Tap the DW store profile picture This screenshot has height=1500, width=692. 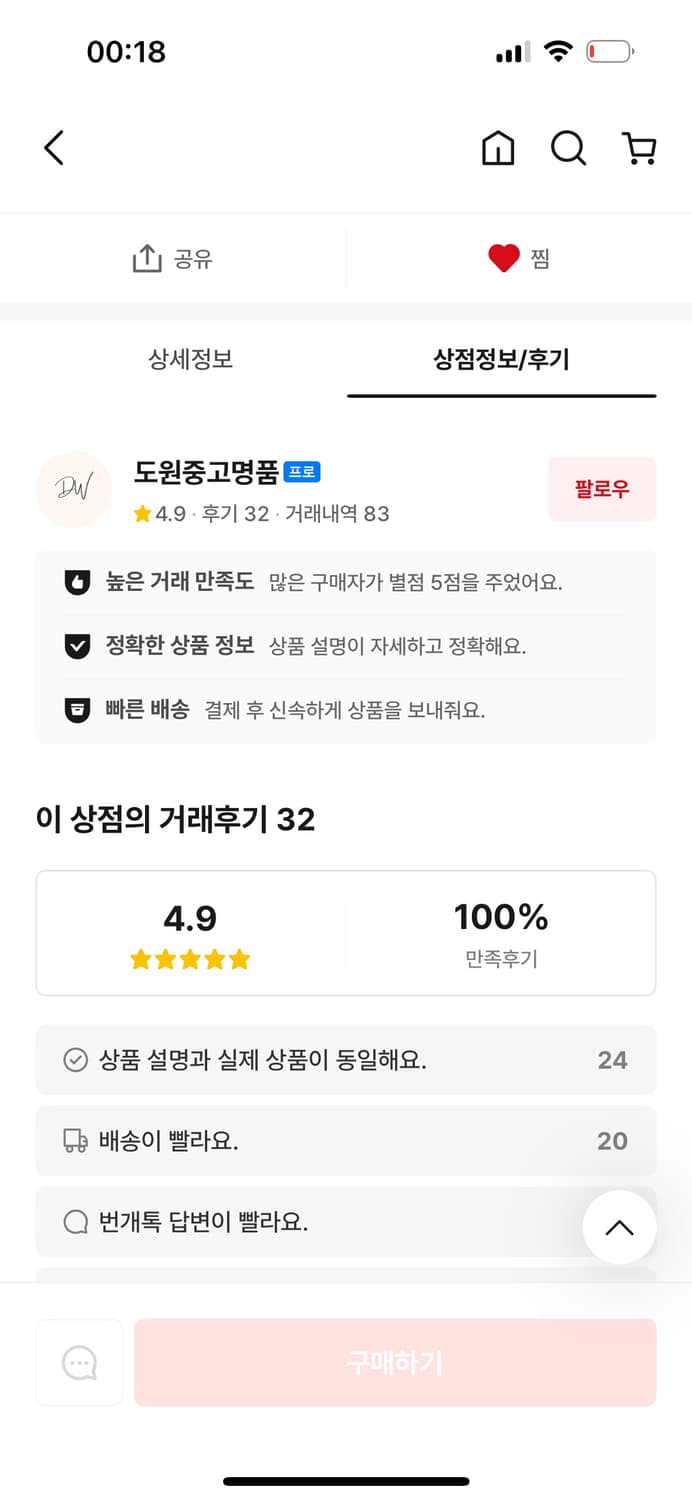(x=74, y=489)
